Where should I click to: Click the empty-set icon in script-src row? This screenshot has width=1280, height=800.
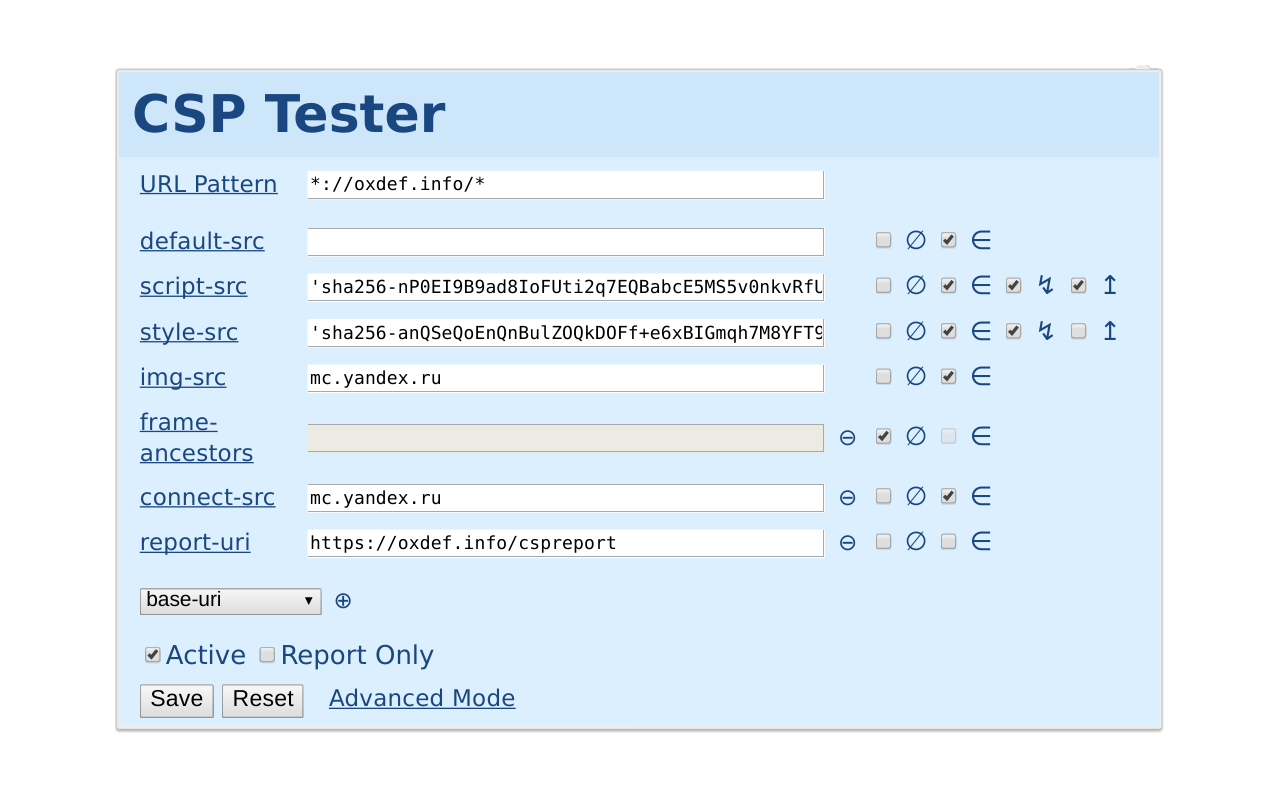coord(915,285)
